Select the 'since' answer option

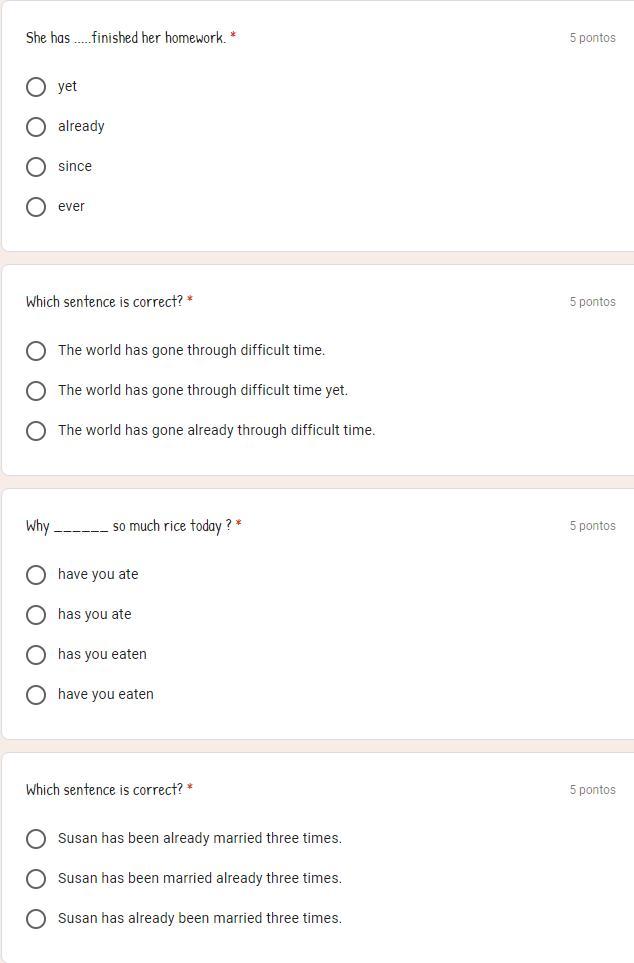pyautogui.click(x=36, y=167)
